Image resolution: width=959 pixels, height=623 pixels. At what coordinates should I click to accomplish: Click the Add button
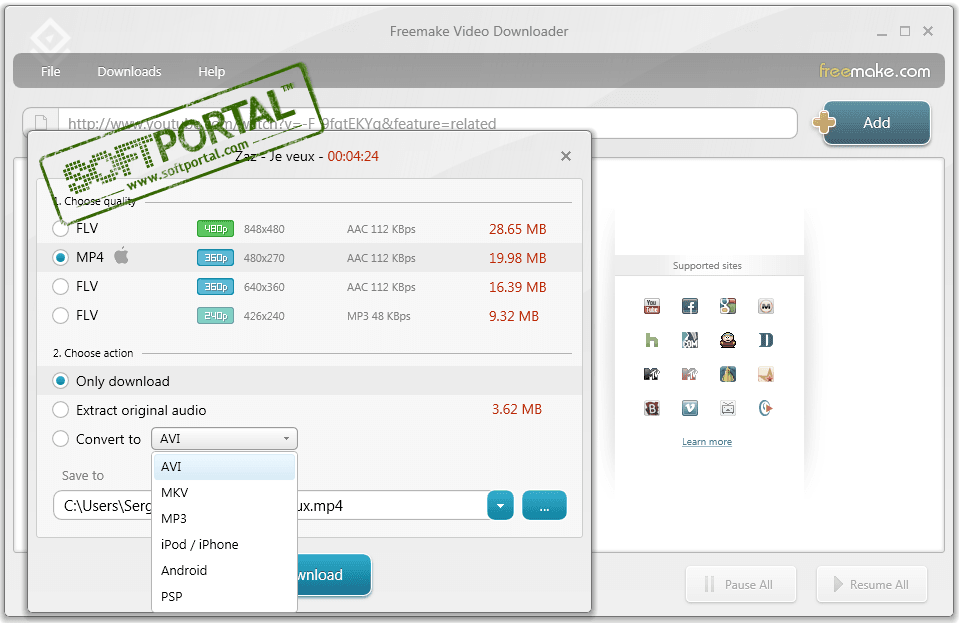pos(876,123)
